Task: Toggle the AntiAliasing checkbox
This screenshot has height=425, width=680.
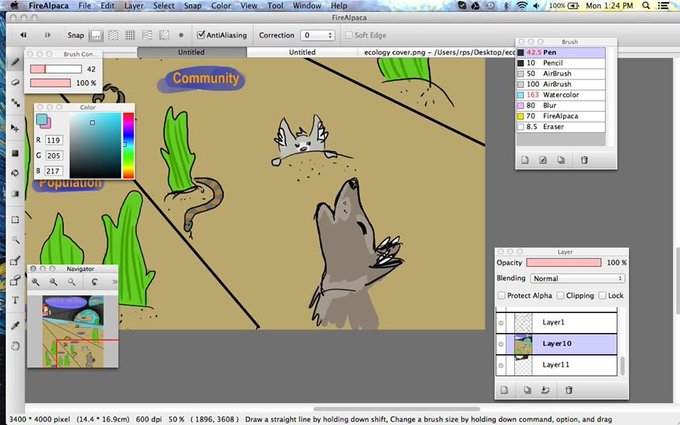Action: pyautogui.click(x=201, y=35)
